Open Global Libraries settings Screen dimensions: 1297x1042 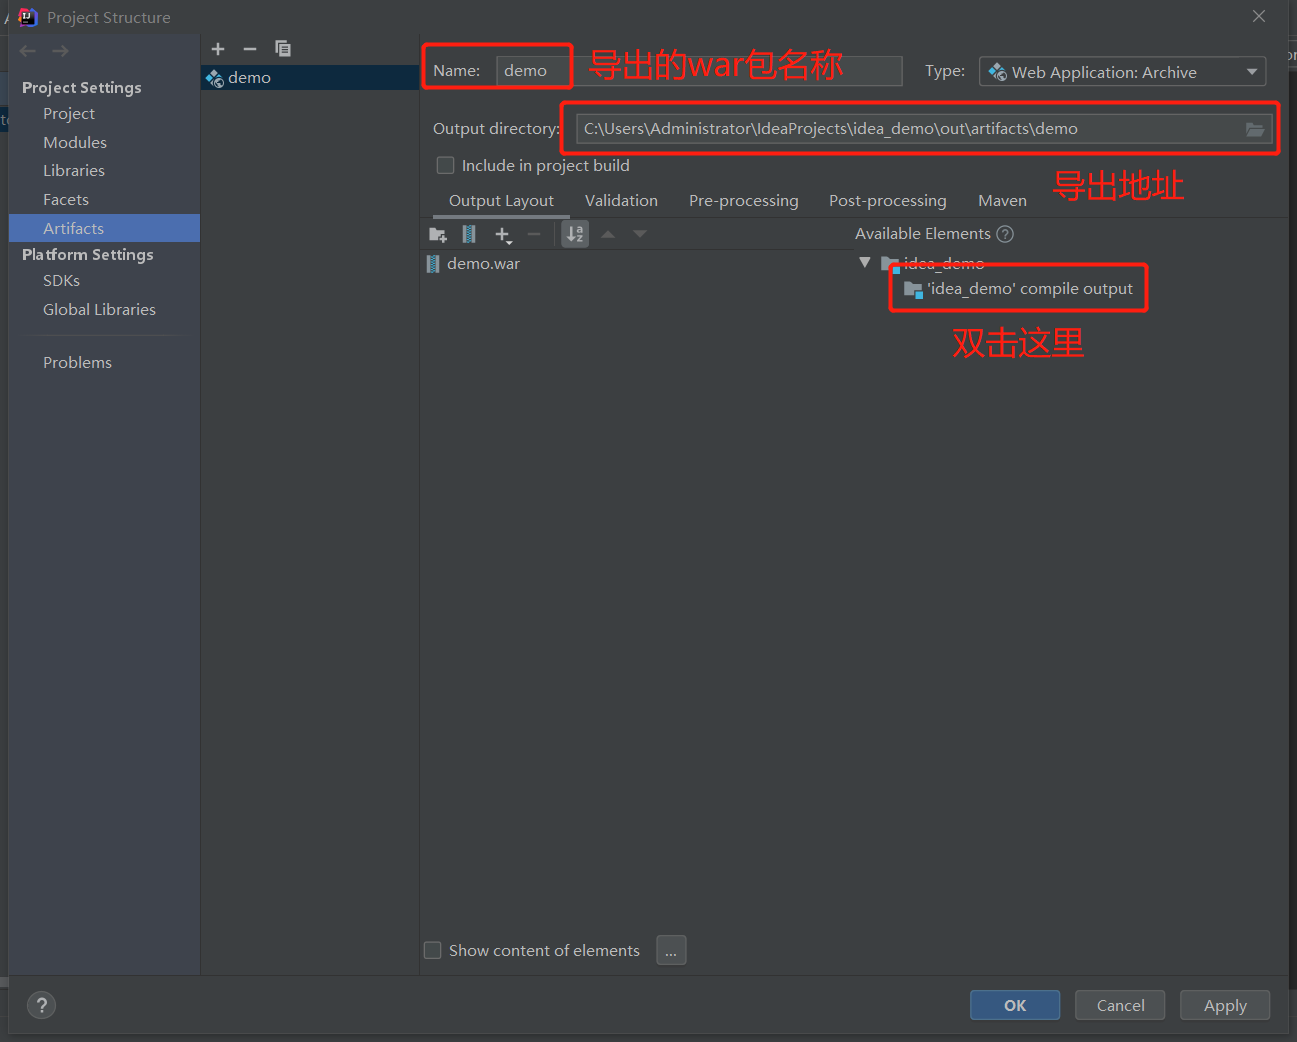[99, 310]
